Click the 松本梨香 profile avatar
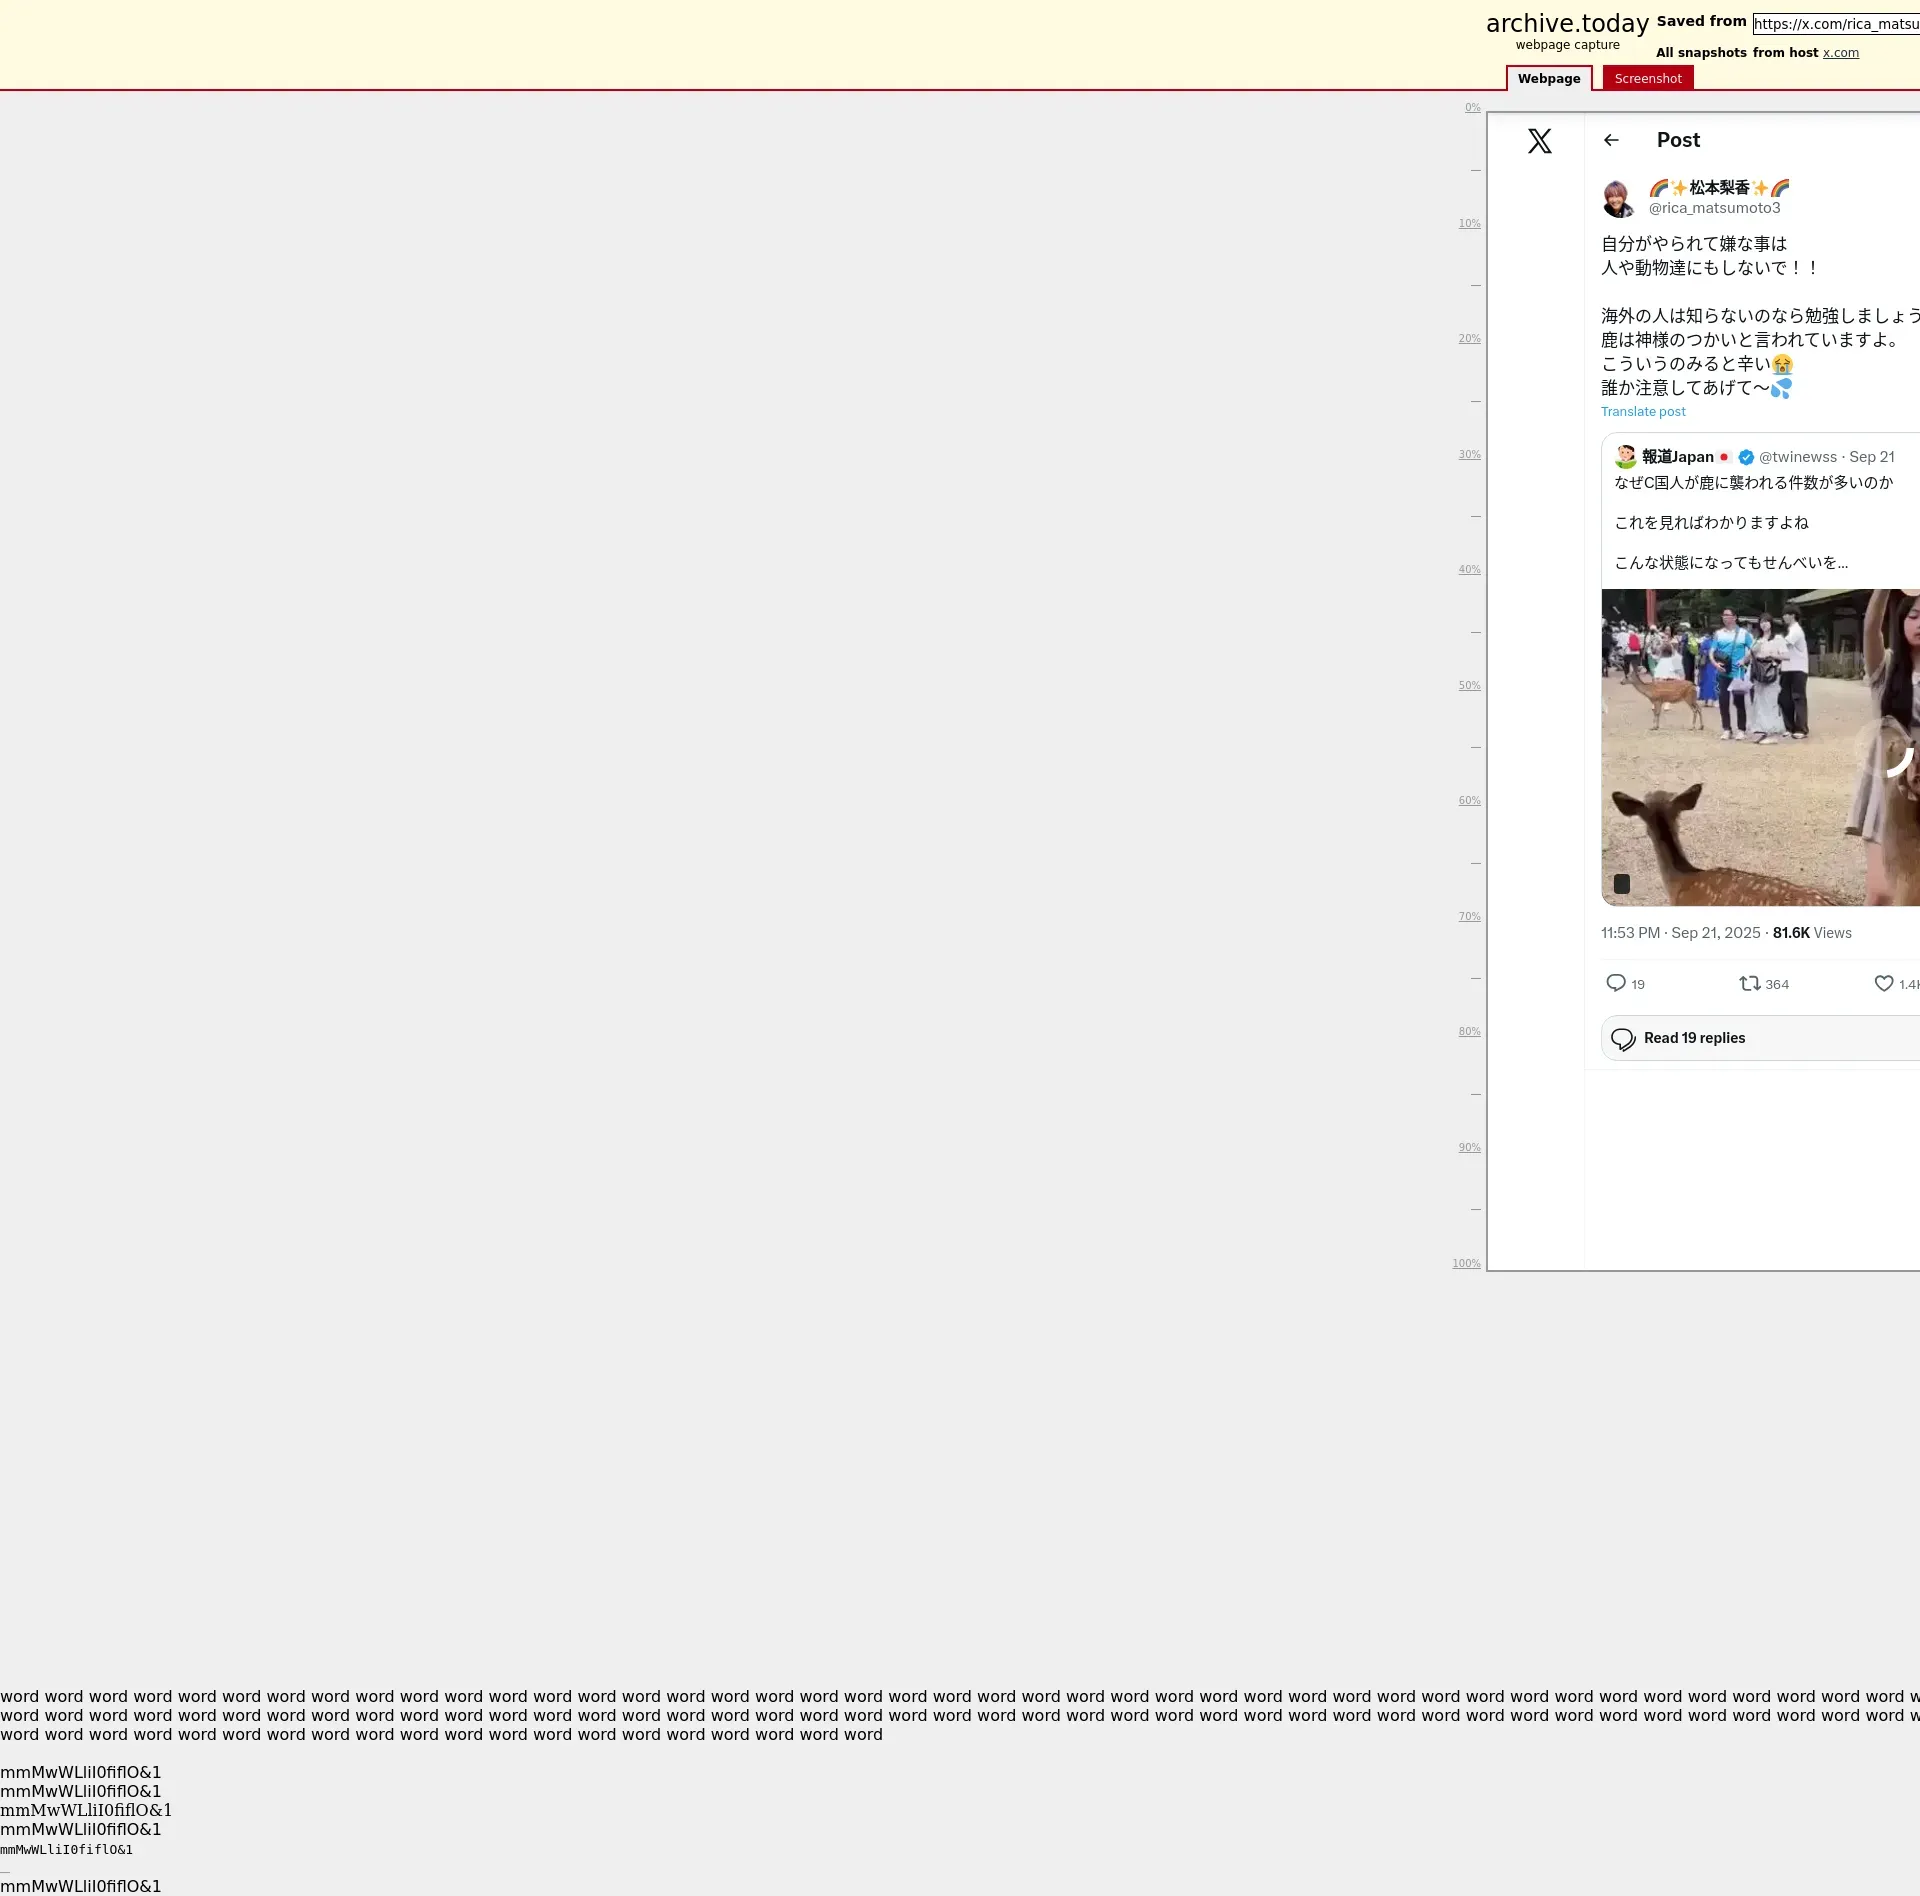The image size is (1920, 1896). click(1617, 198)
